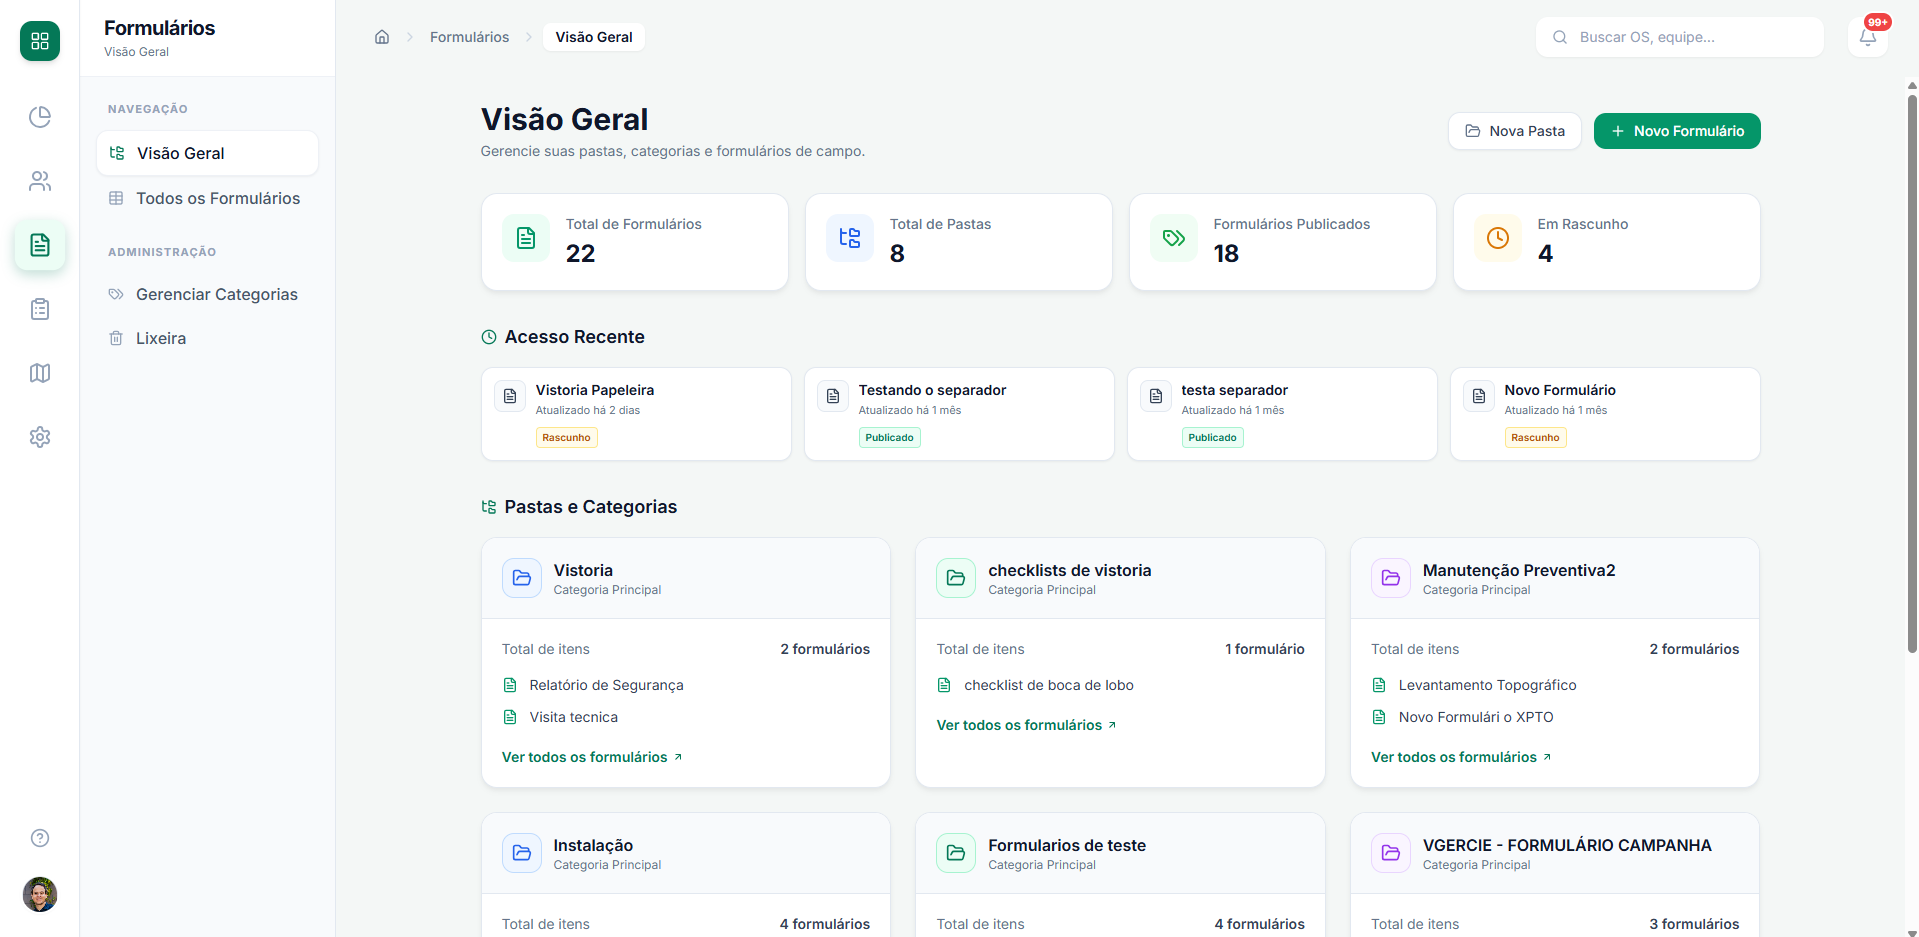The image size is (1919, 937).
Task: Click the Rascunho badge on Novo Formulário card
Action: (x=1535, y=438)
